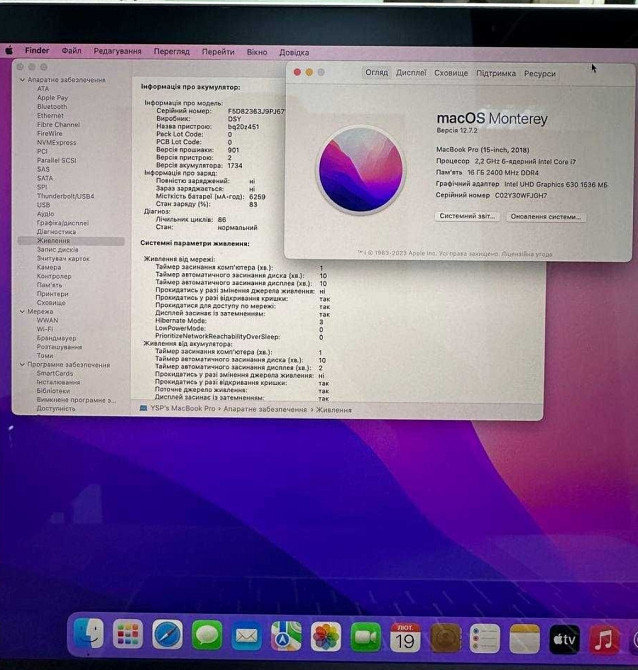Image resolution: width=638 pixels, height=670 pixels.
Task: Open Calendar showing 19 in Dock
Action: point(405,638)
